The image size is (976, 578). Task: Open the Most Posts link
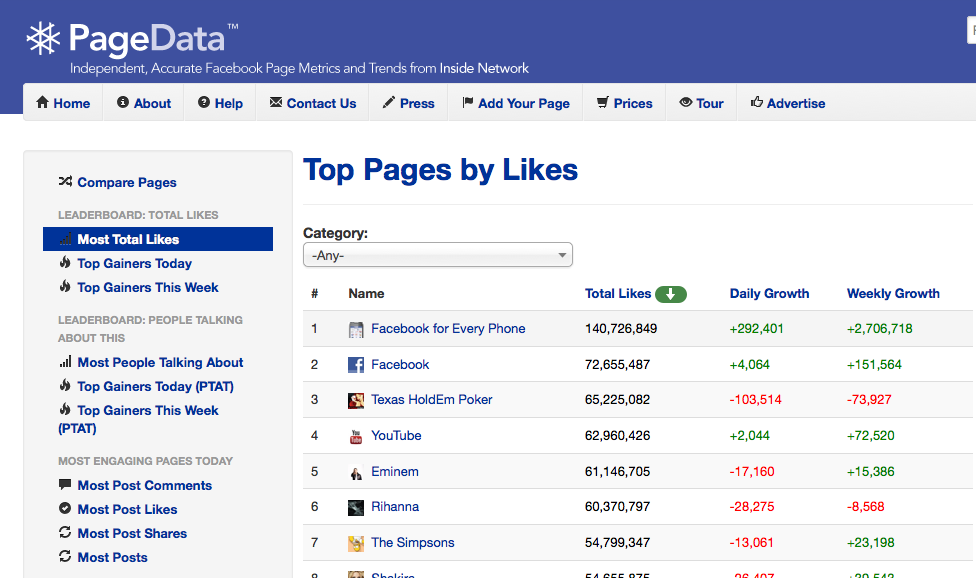point(112,557)
